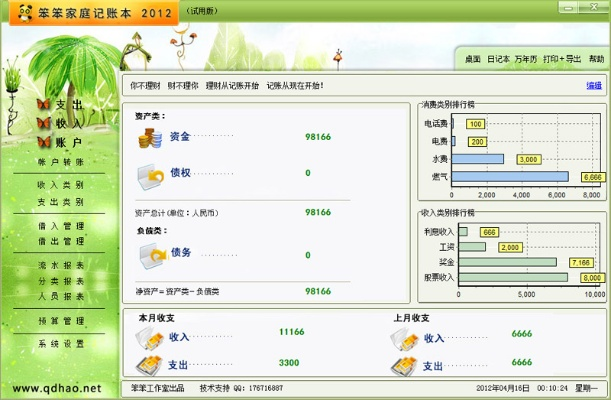Click the 债务 label link
Viewport: 611px width, 400px height.
click(181, 252)
